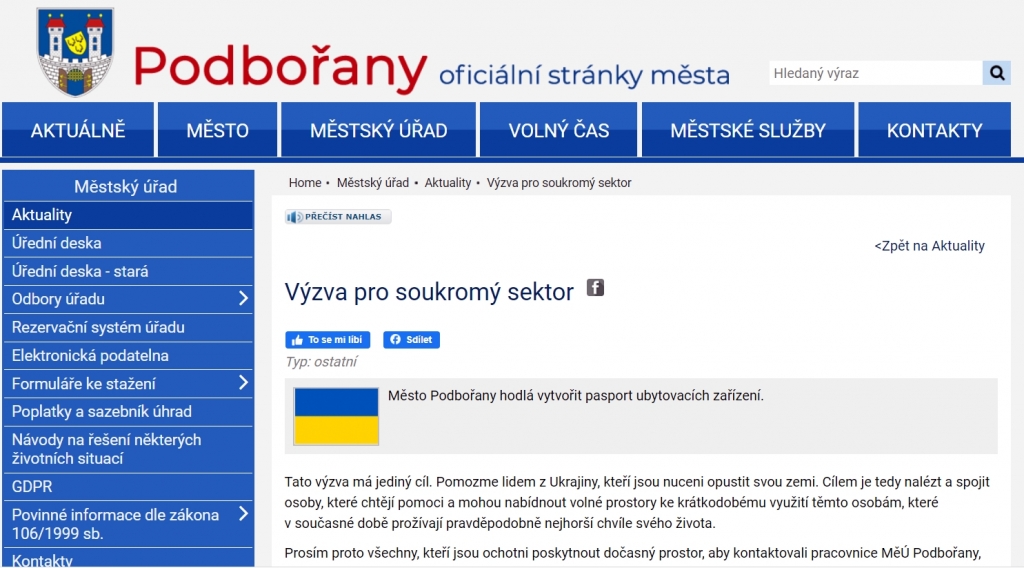Click the Facebook 'Sdílet' share button
The image size is (1024, 568).
coord(411,340)
